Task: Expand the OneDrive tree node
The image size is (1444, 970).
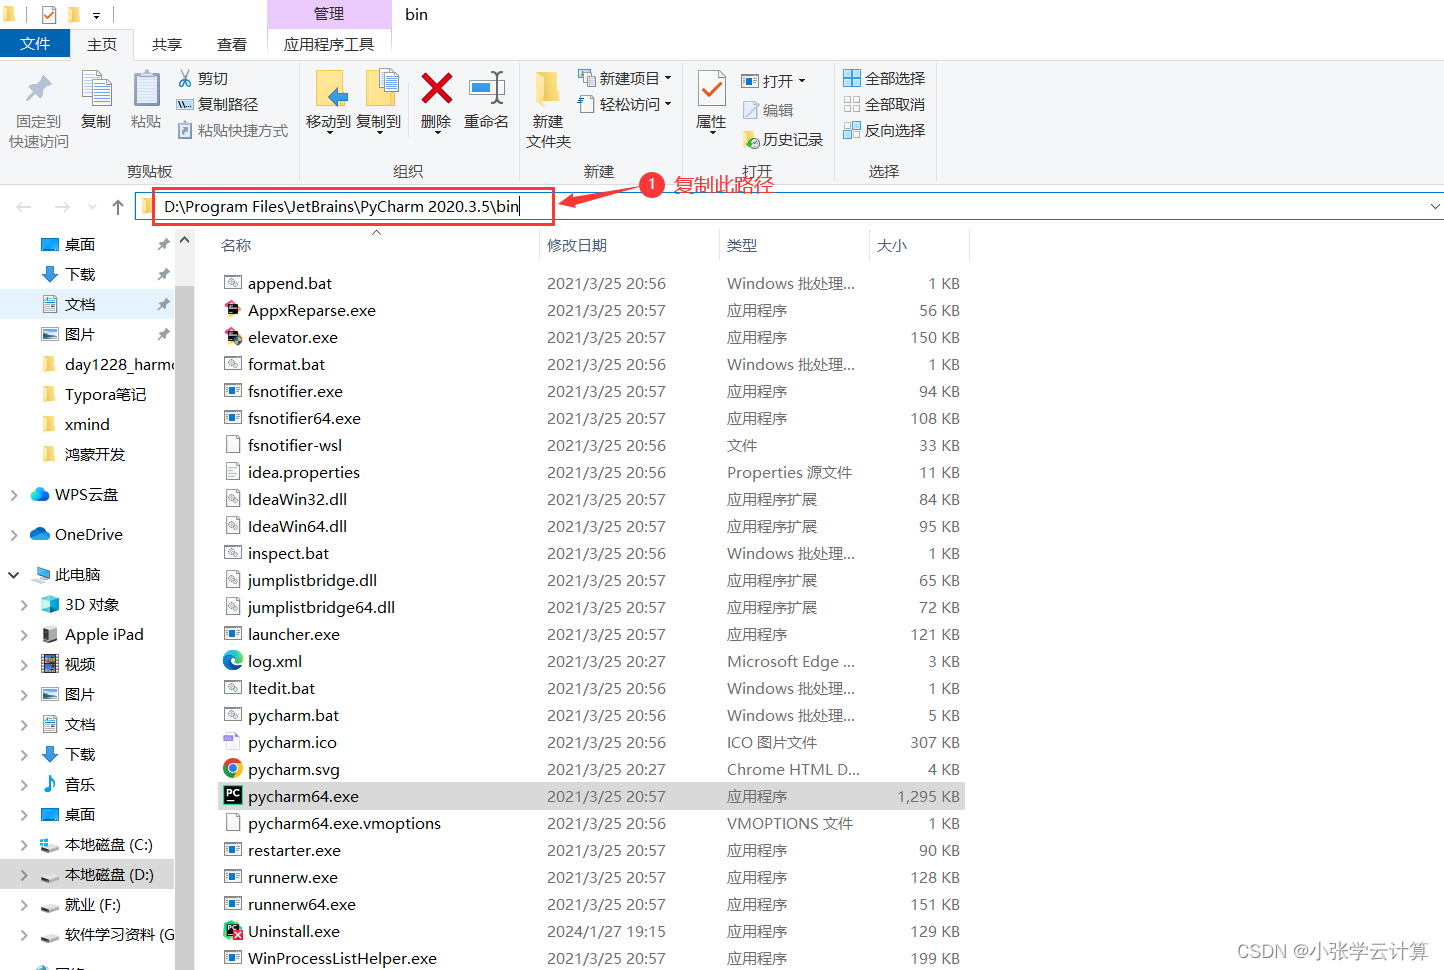Action: point(14,534)
